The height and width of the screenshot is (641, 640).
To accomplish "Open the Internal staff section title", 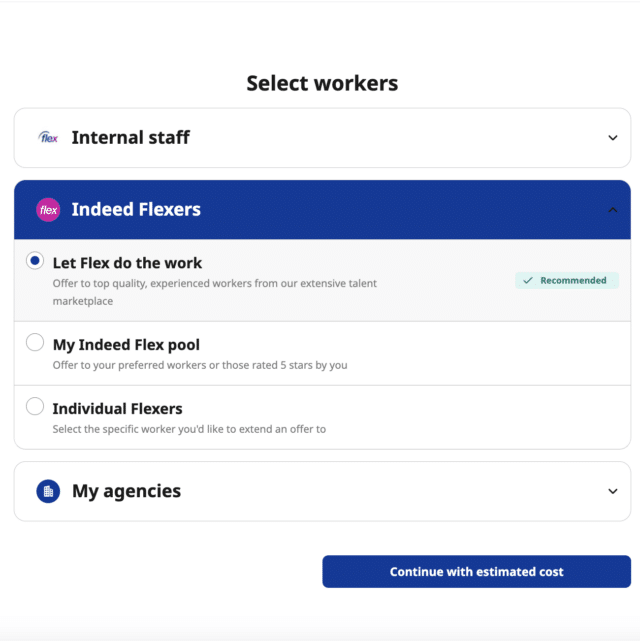I will coord(130,137).
